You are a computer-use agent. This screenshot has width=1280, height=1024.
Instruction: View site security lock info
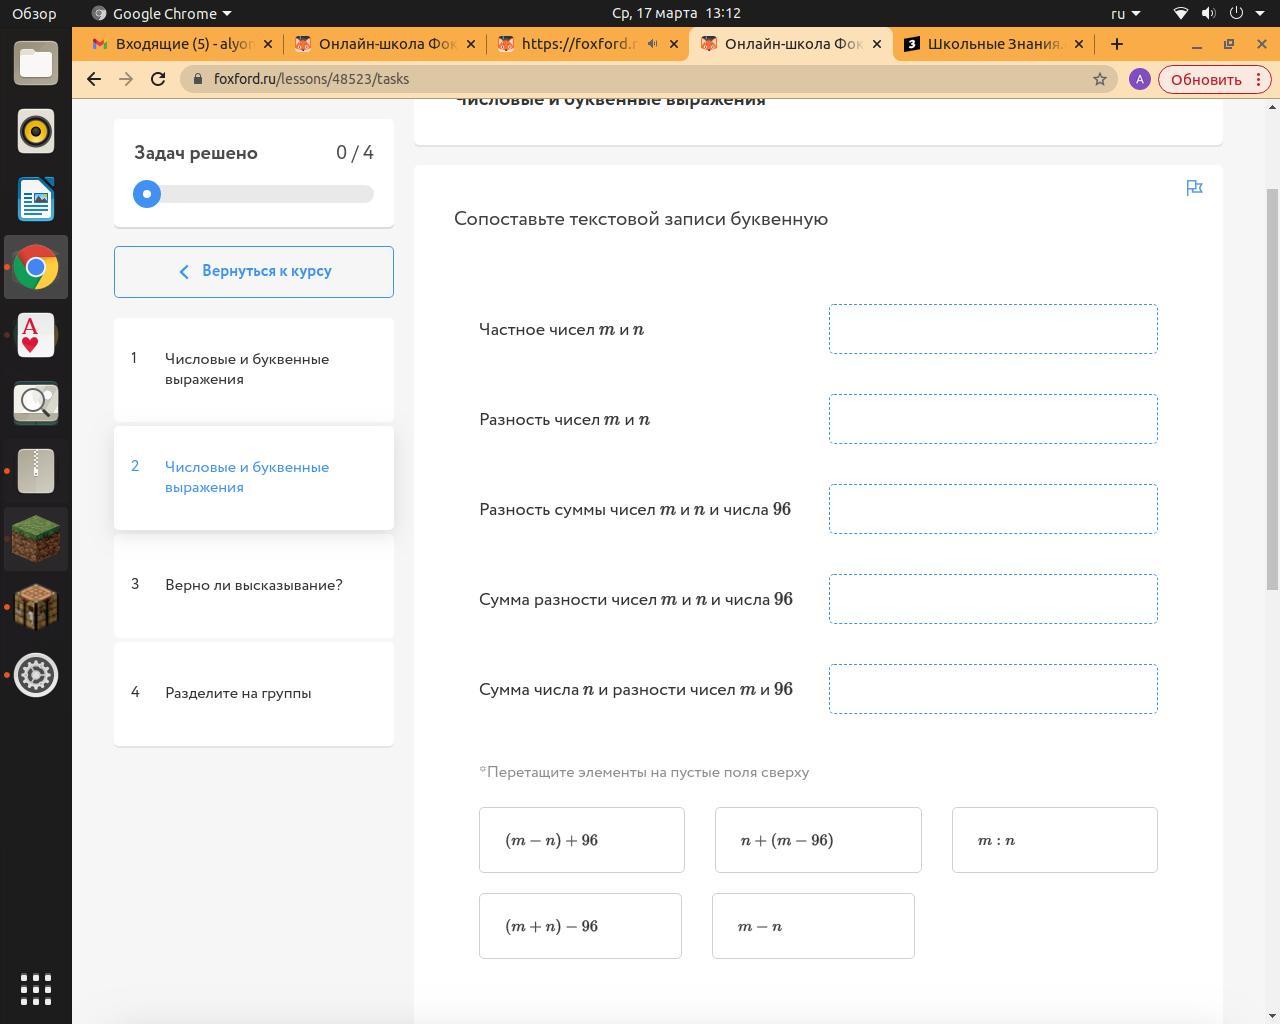pyautogui.click(x=199, y=79)
